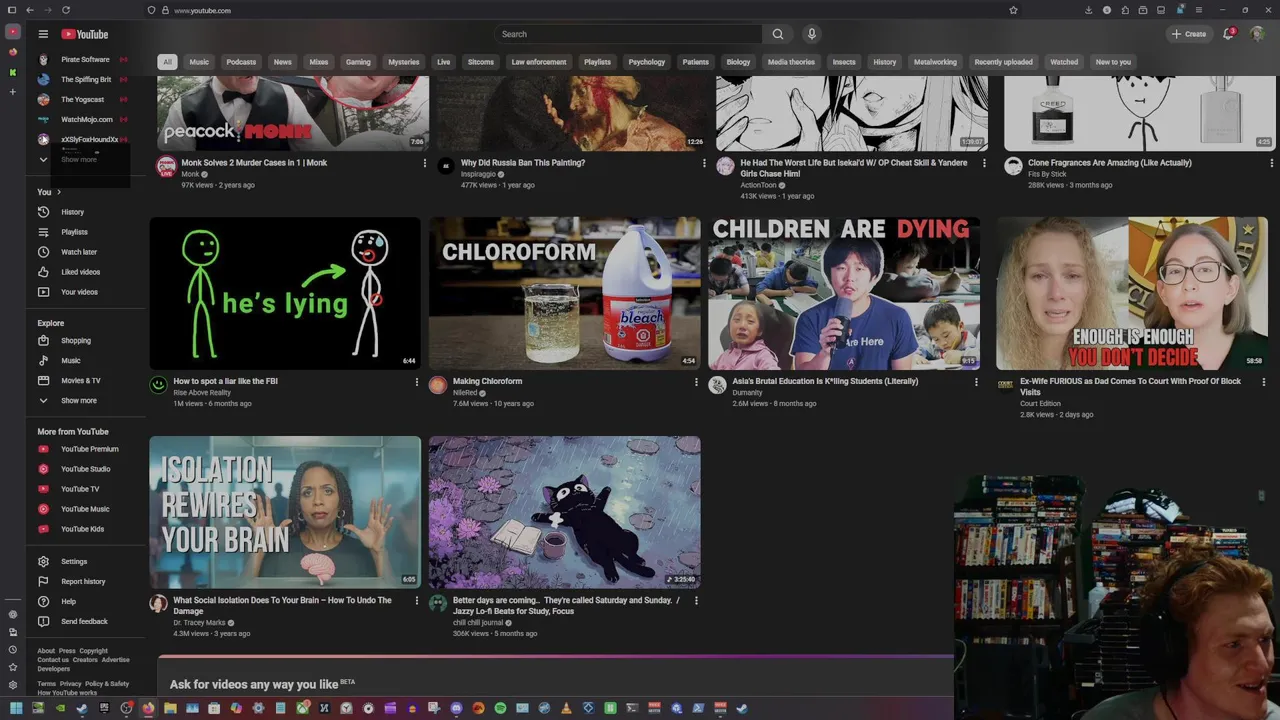Viewport: 1280px width, 720px height.
Task: Open options for How to spot a liar video
Action: tap(417, 382)
